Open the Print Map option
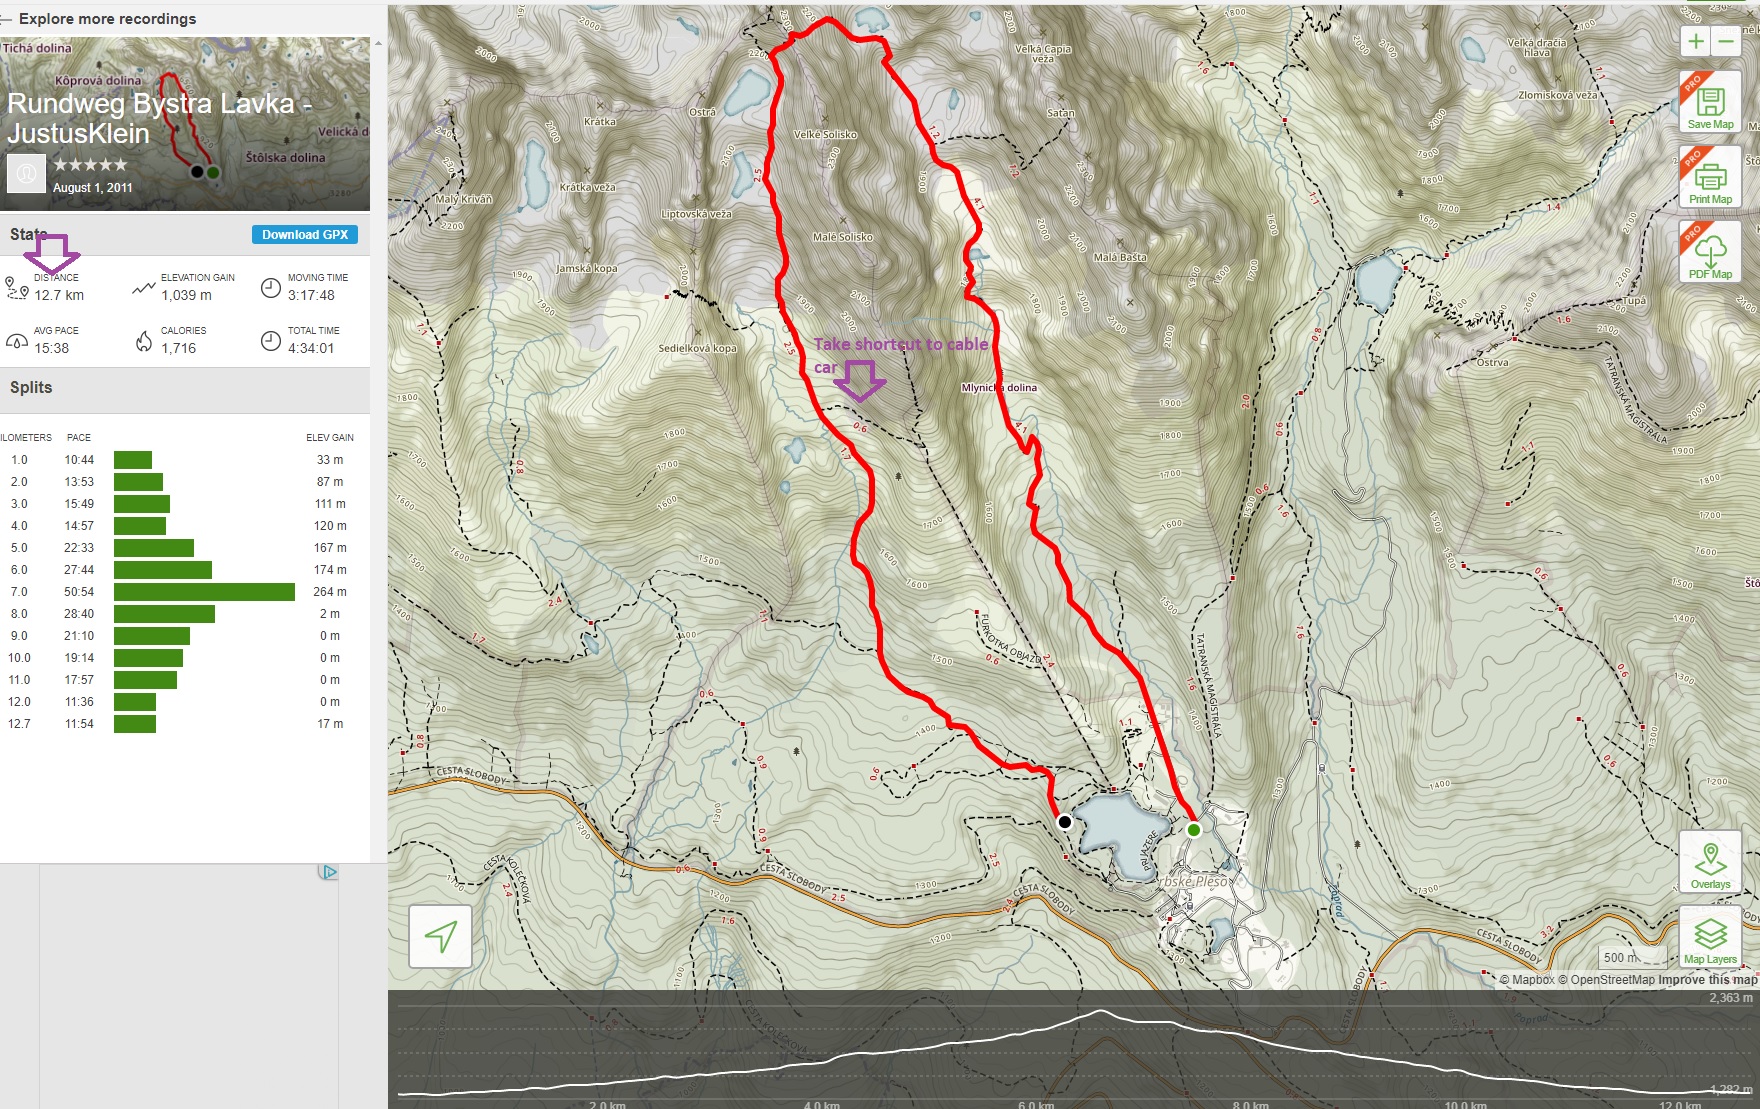 click(1710, 177)
